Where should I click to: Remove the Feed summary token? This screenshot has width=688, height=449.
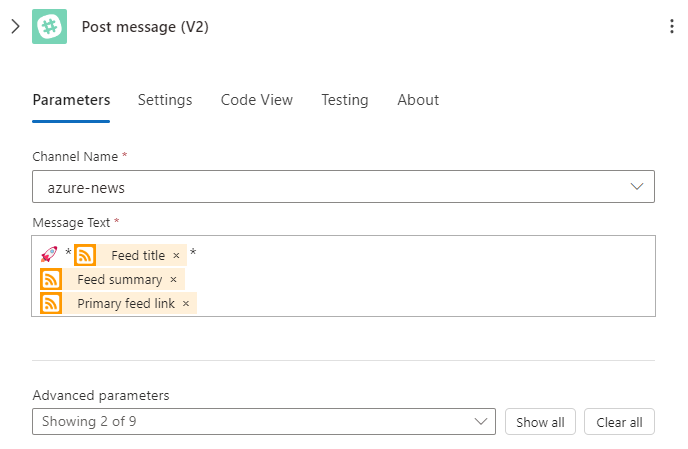[173, 280]
